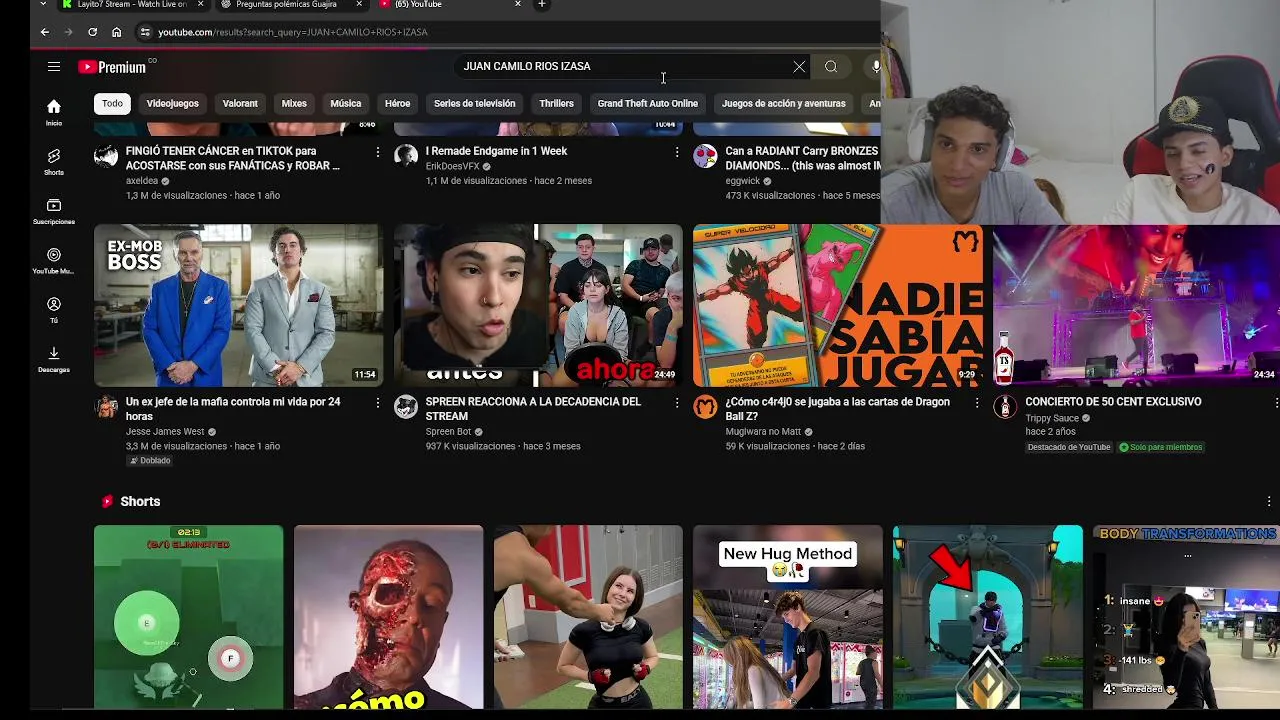Open Descargas in the sidebar
Image resolution: width=1280 pixels, height=720 pixels.
[54, 359]
